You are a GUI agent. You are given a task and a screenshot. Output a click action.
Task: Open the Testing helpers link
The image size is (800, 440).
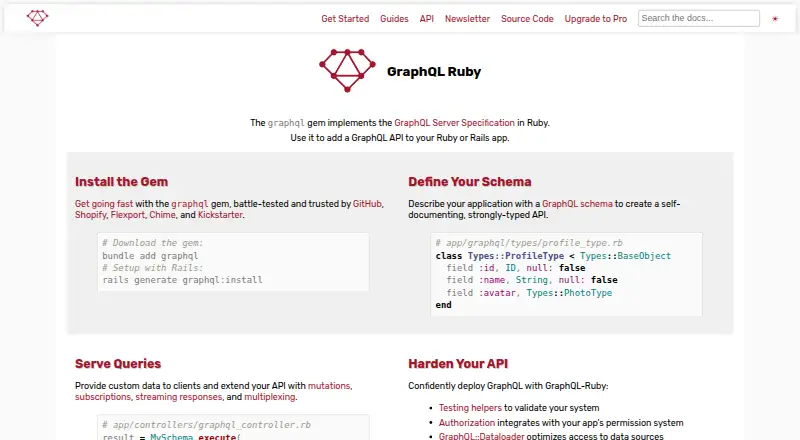pos(470,408)
